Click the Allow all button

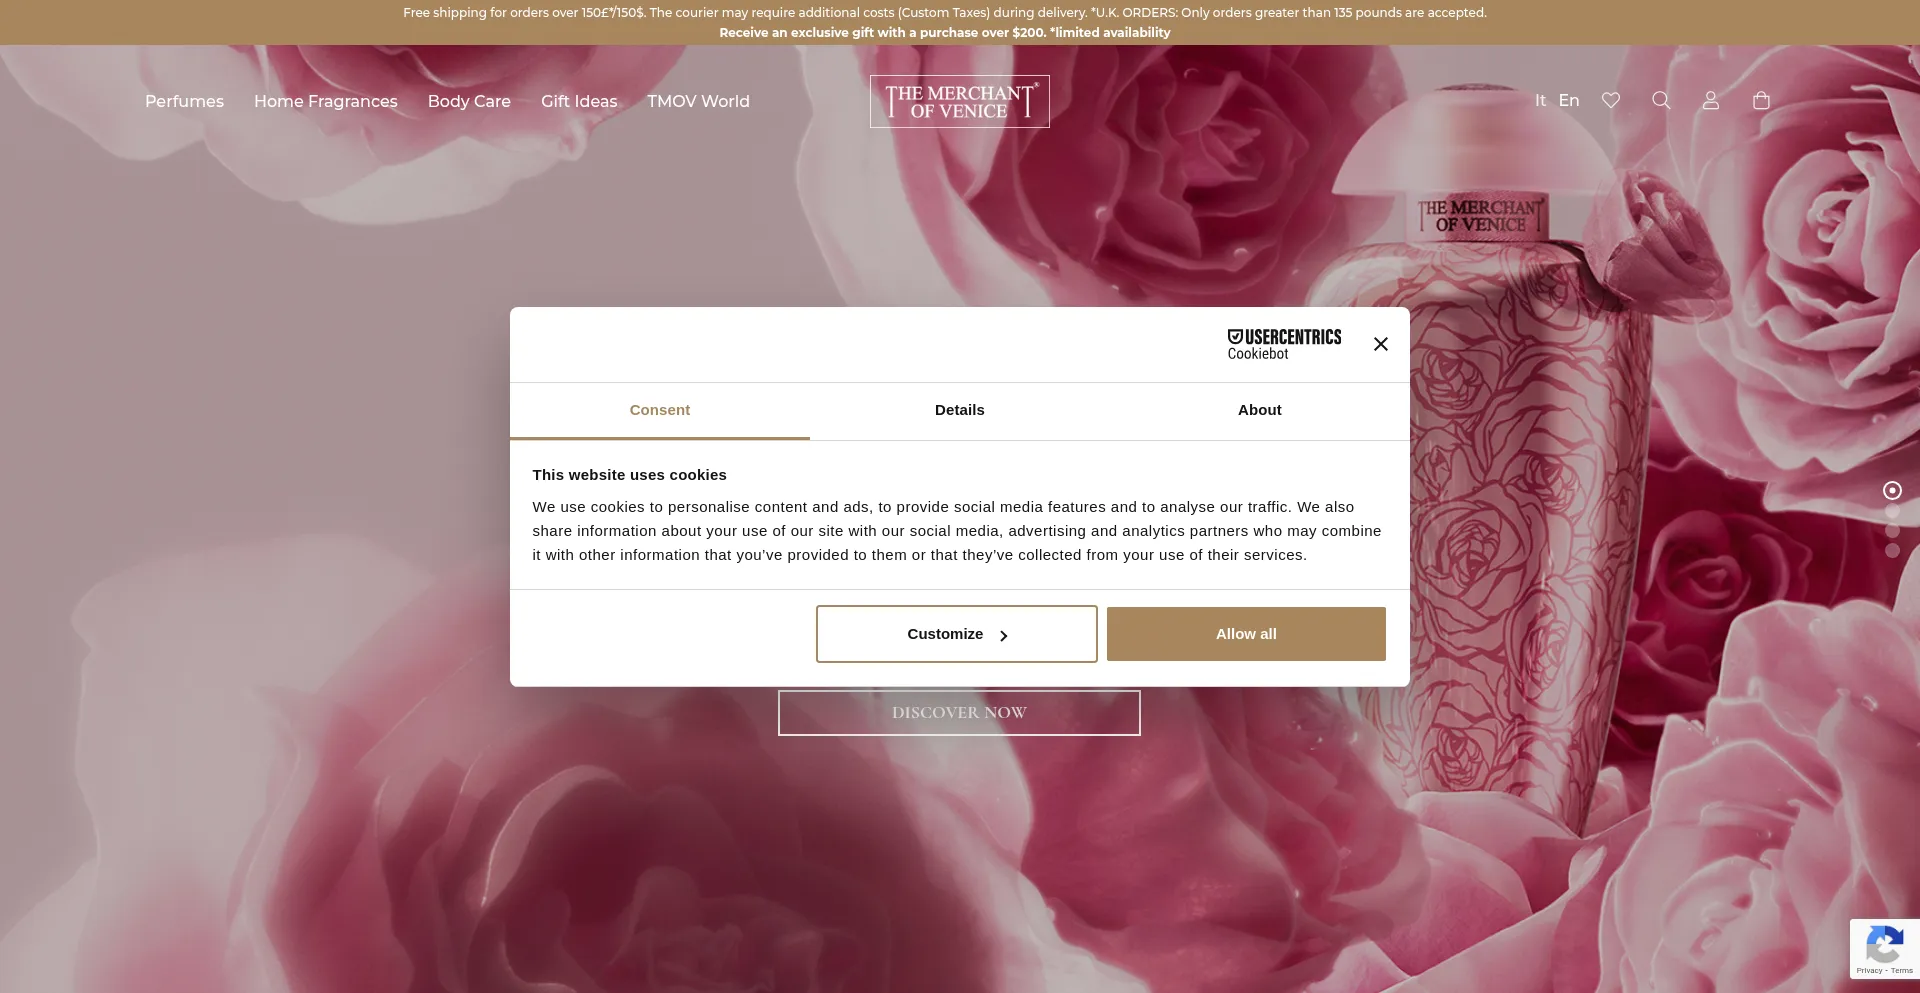coord(1246,634)
